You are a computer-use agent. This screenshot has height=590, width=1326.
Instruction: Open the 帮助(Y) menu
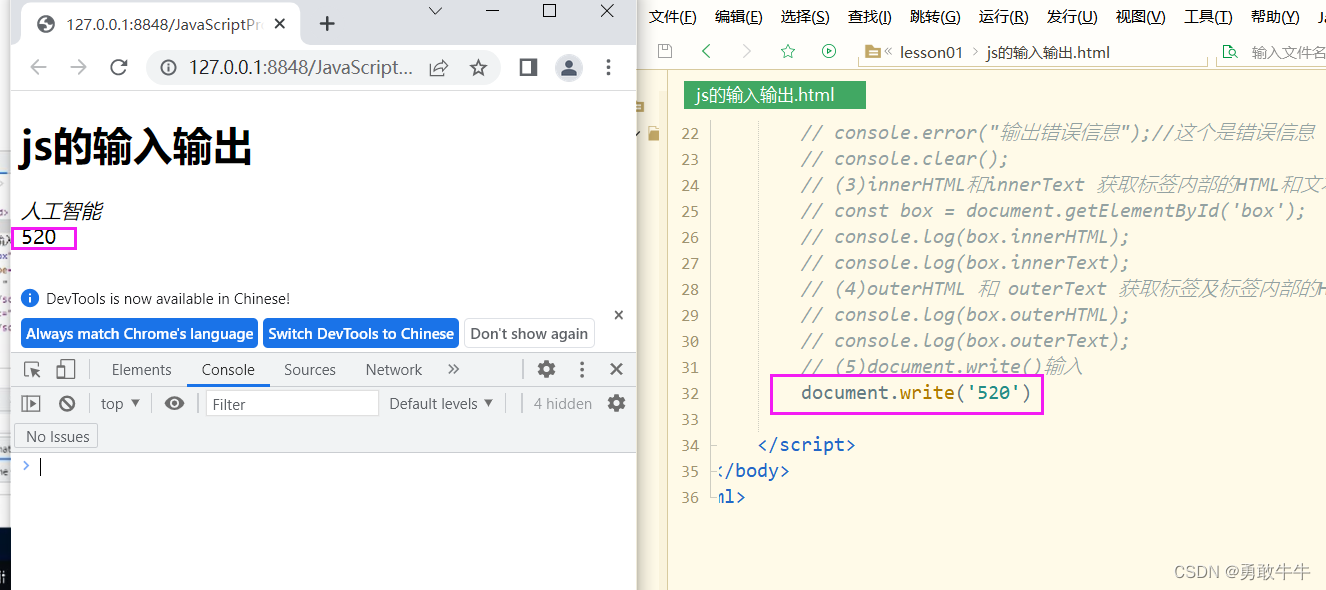click(1275, 16)
